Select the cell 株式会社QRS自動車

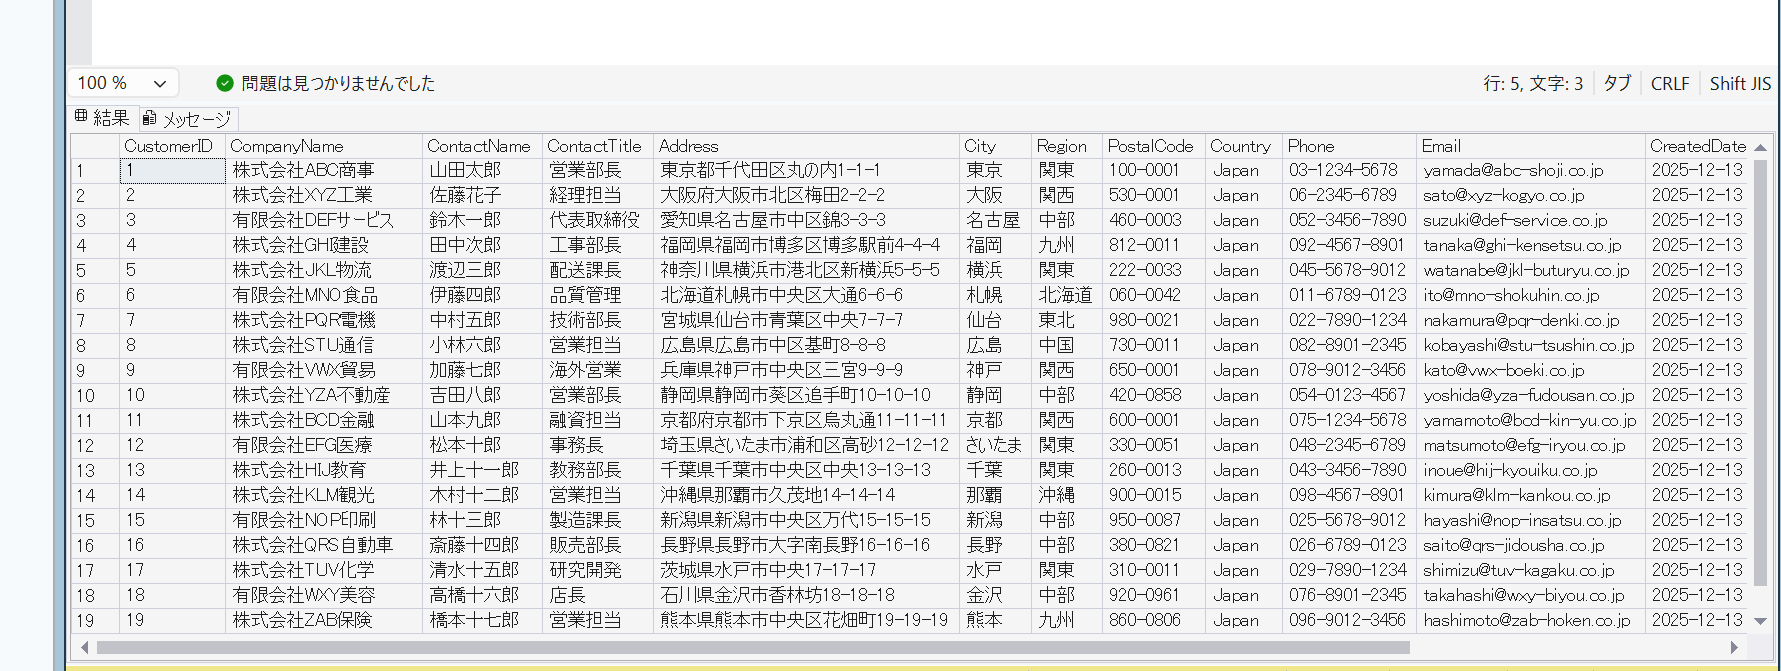tap(324, 546)
